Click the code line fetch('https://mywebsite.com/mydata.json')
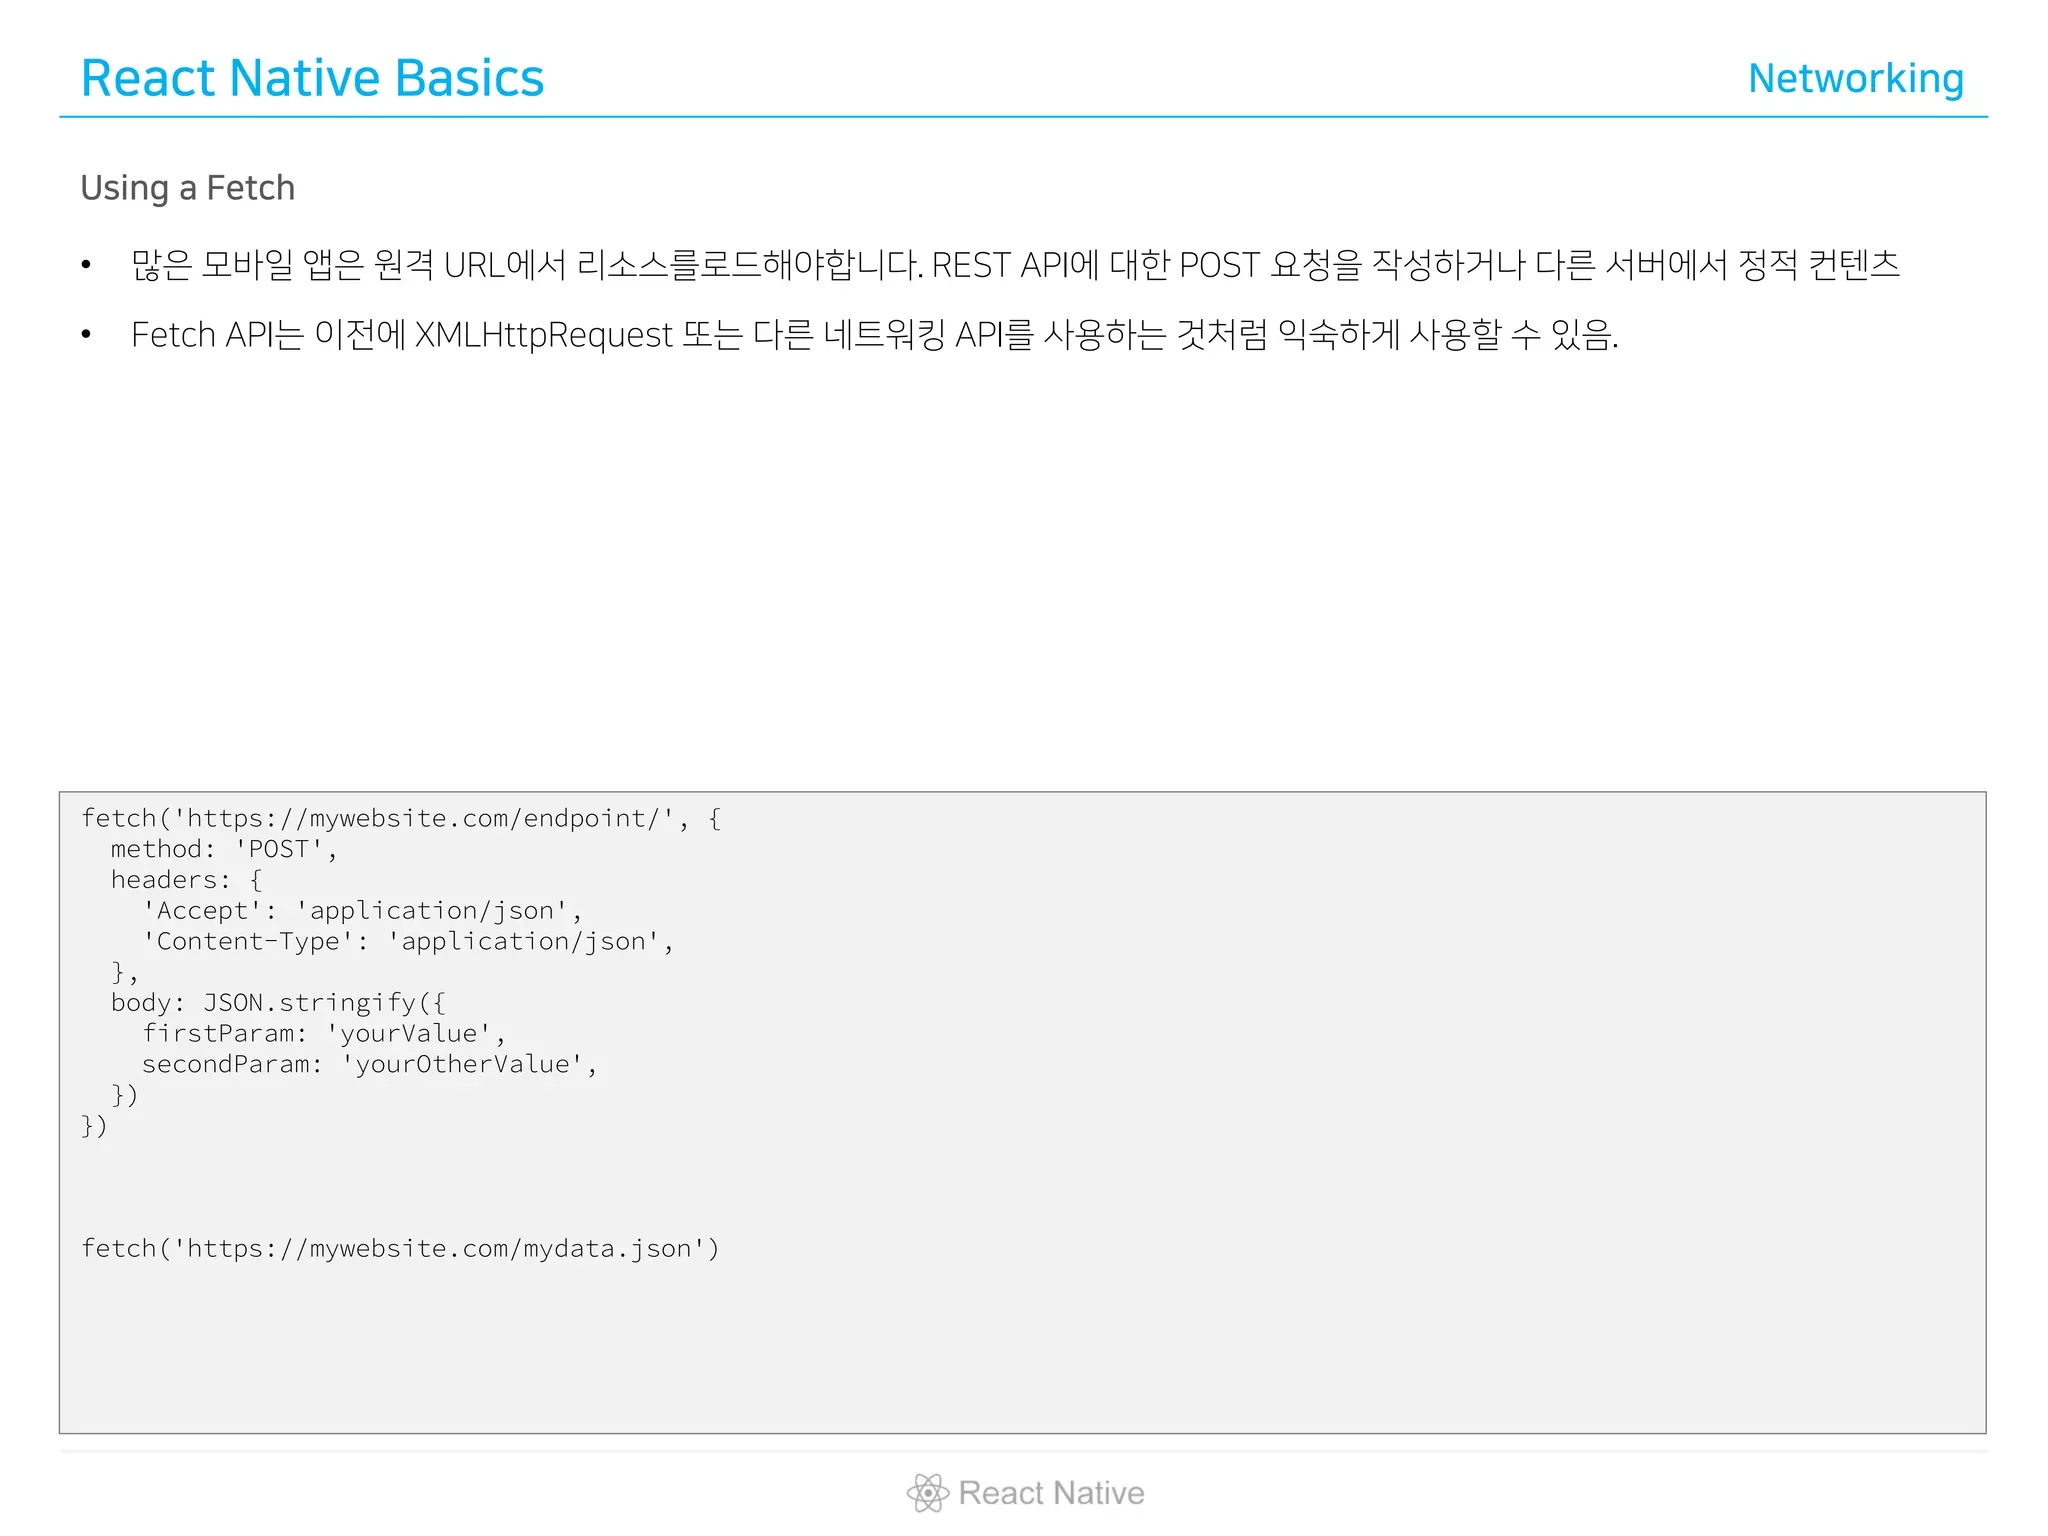 pyautogui.click(x=400, y=1249)
